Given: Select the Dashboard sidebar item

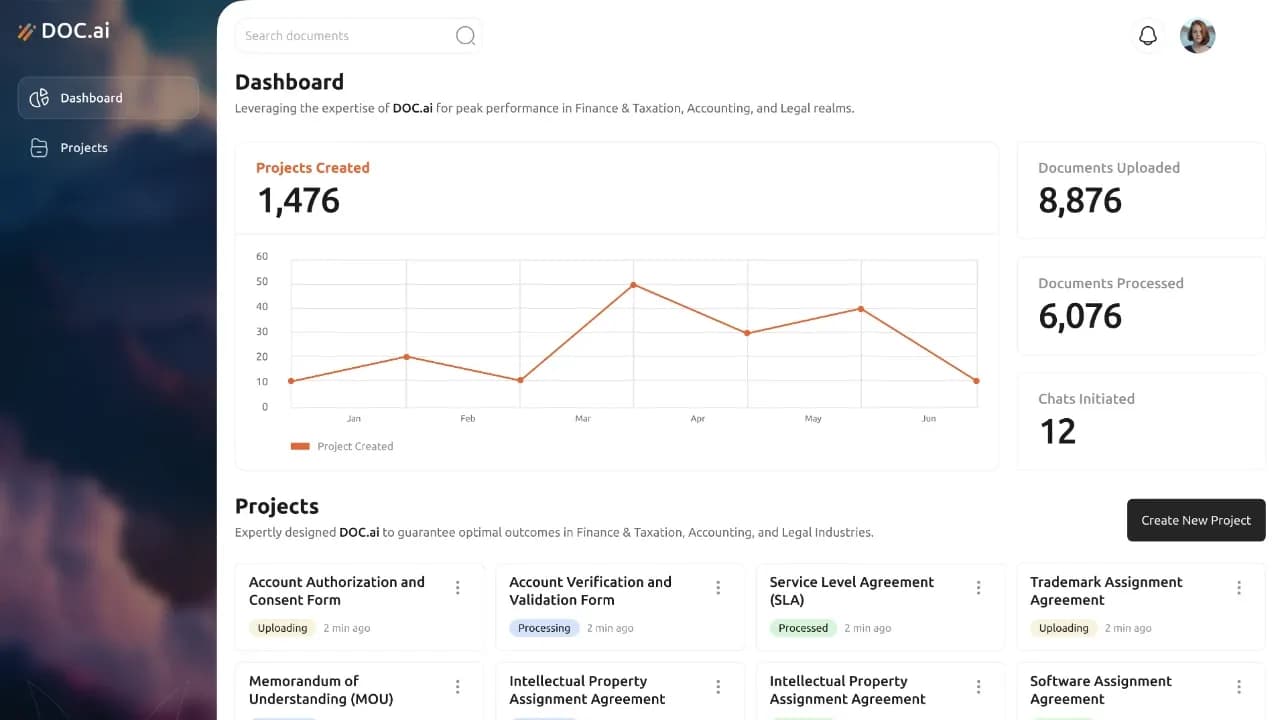Looking at the screenshot, I should click(x=108, y=98).
